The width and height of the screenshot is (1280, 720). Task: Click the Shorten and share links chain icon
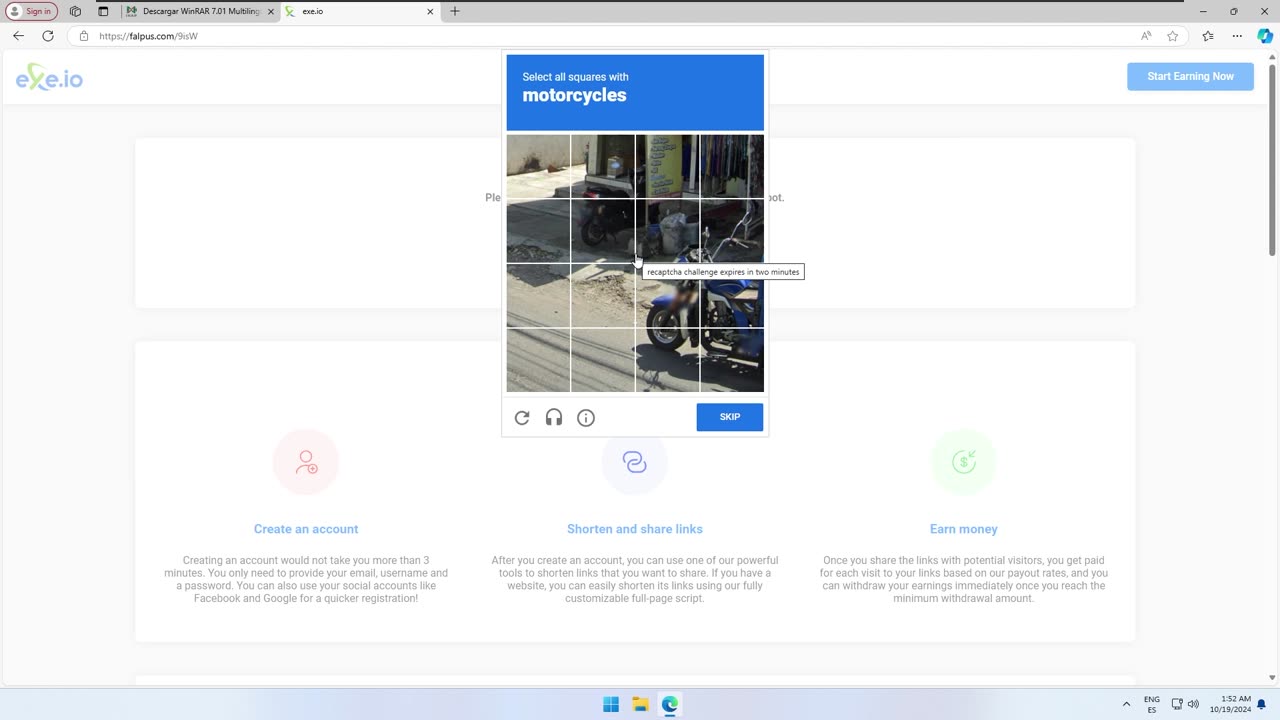(635, 462)
